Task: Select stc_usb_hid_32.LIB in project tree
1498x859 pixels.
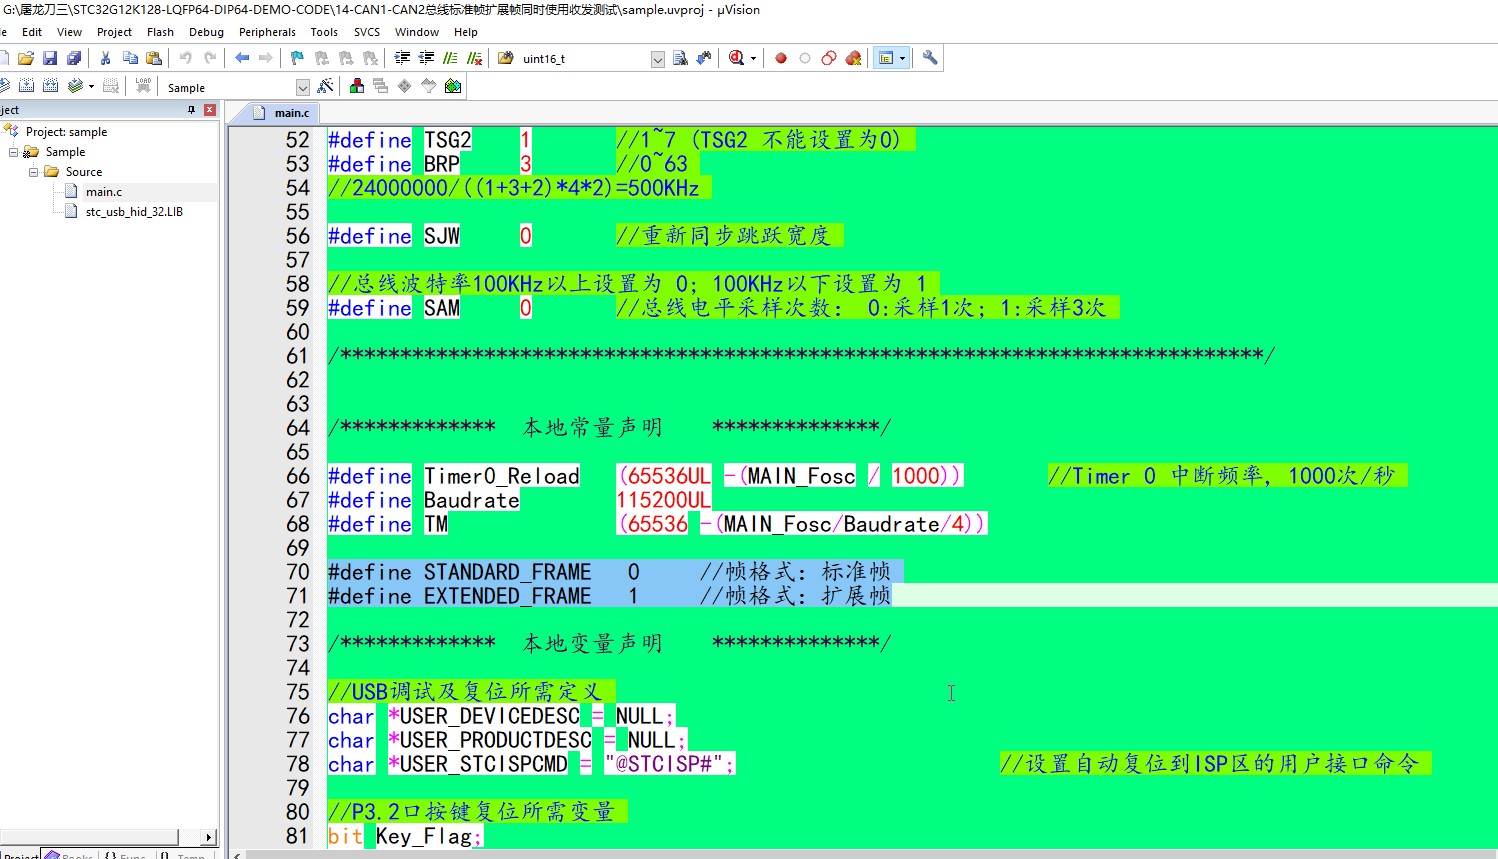Action: 134,212
